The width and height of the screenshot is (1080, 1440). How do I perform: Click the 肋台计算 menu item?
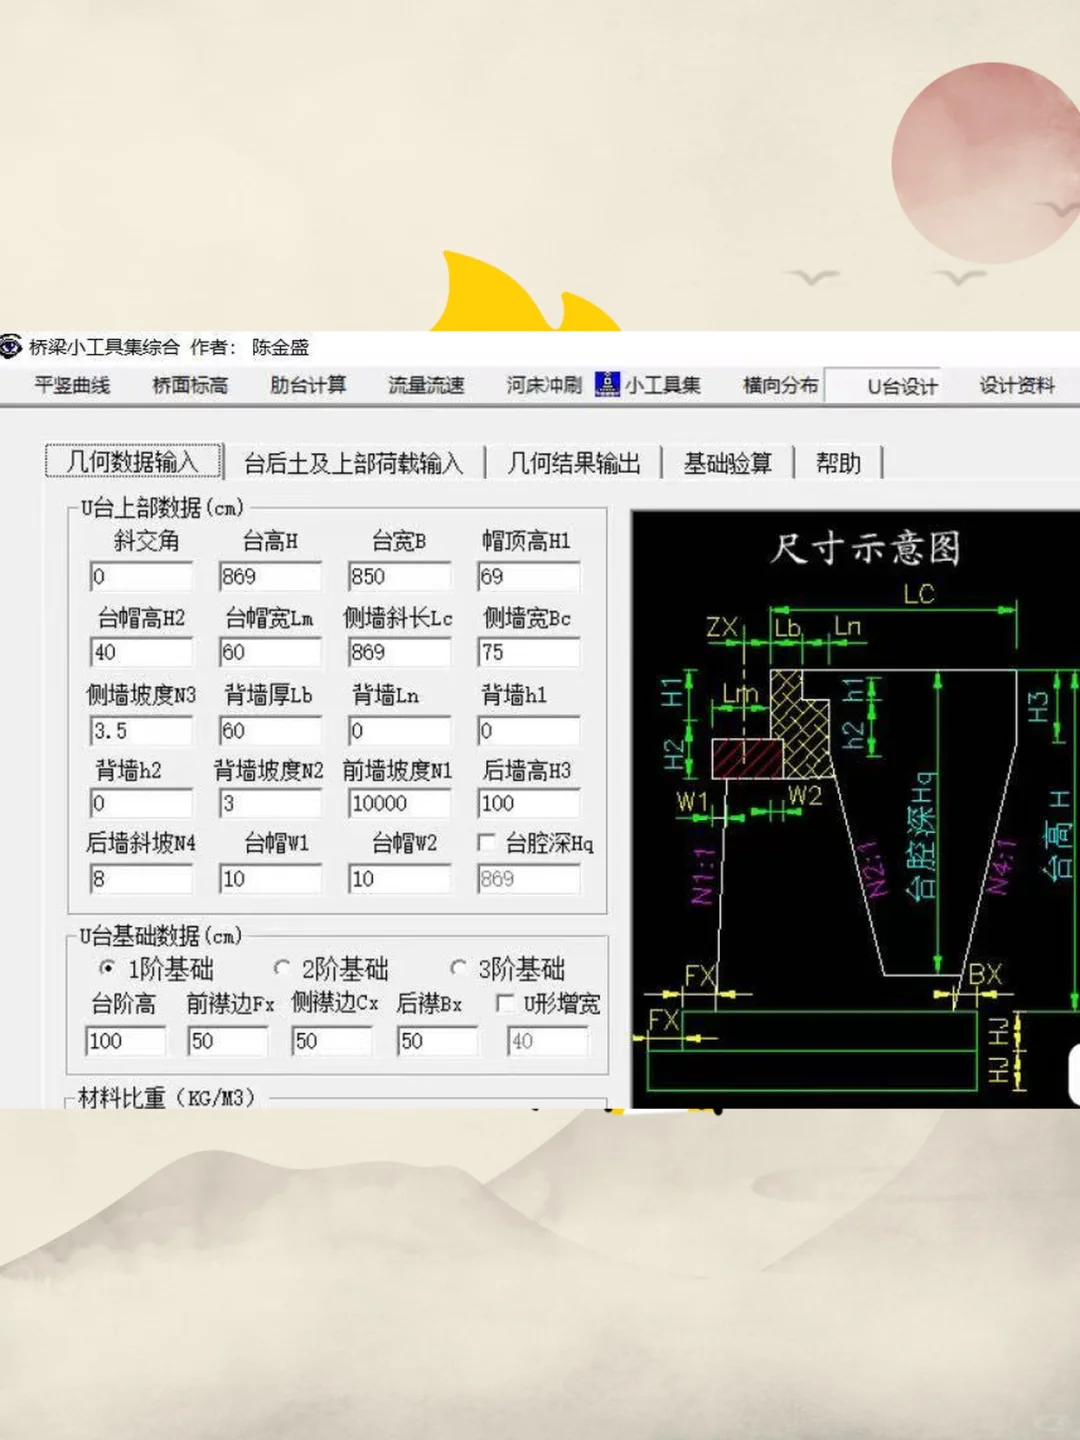(307, 385)
